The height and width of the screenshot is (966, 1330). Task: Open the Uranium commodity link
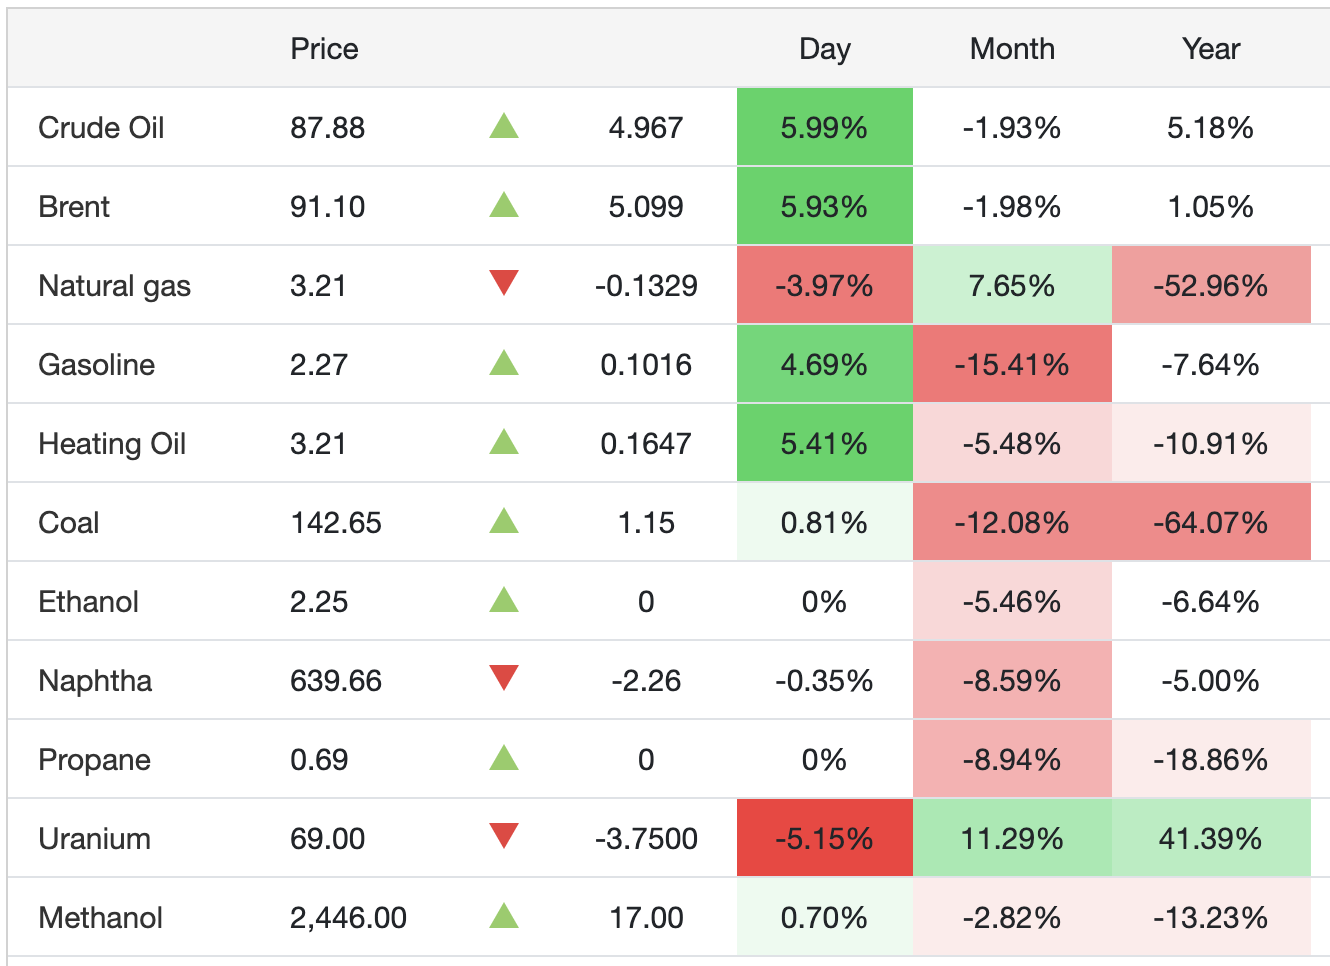[x=94, y=839]
